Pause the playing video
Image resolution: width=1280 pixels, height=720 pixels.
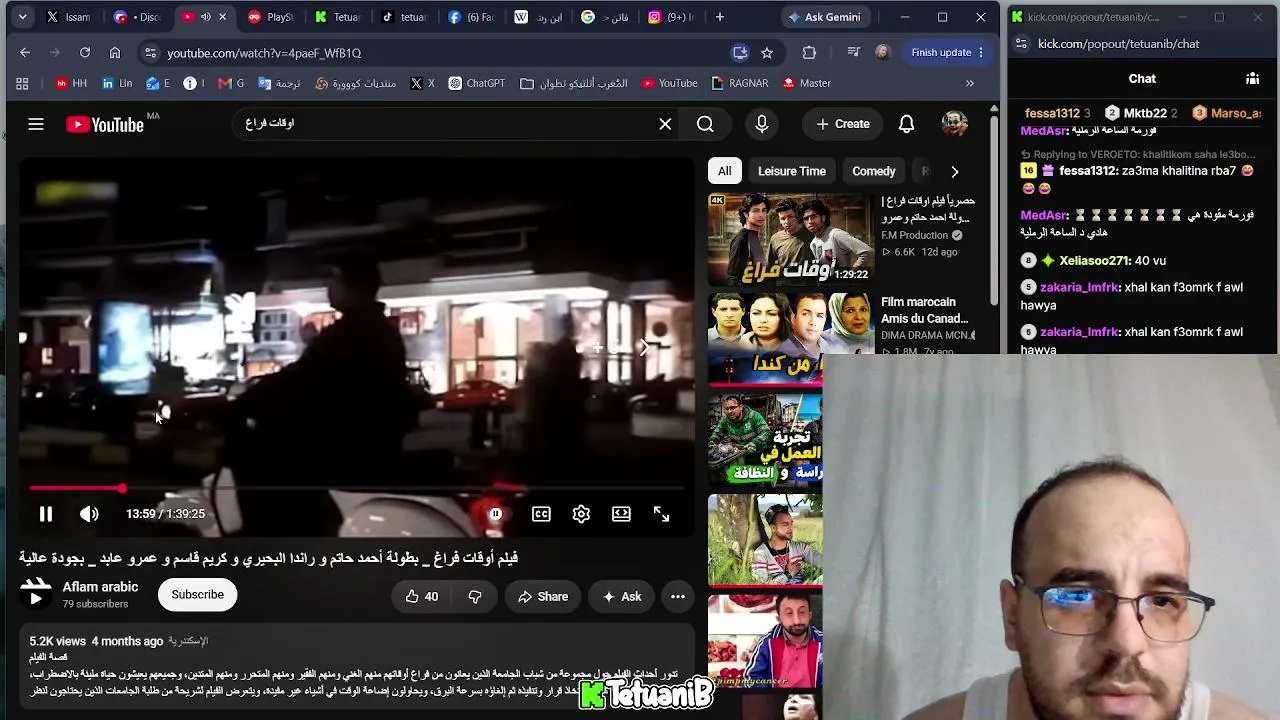46,514
